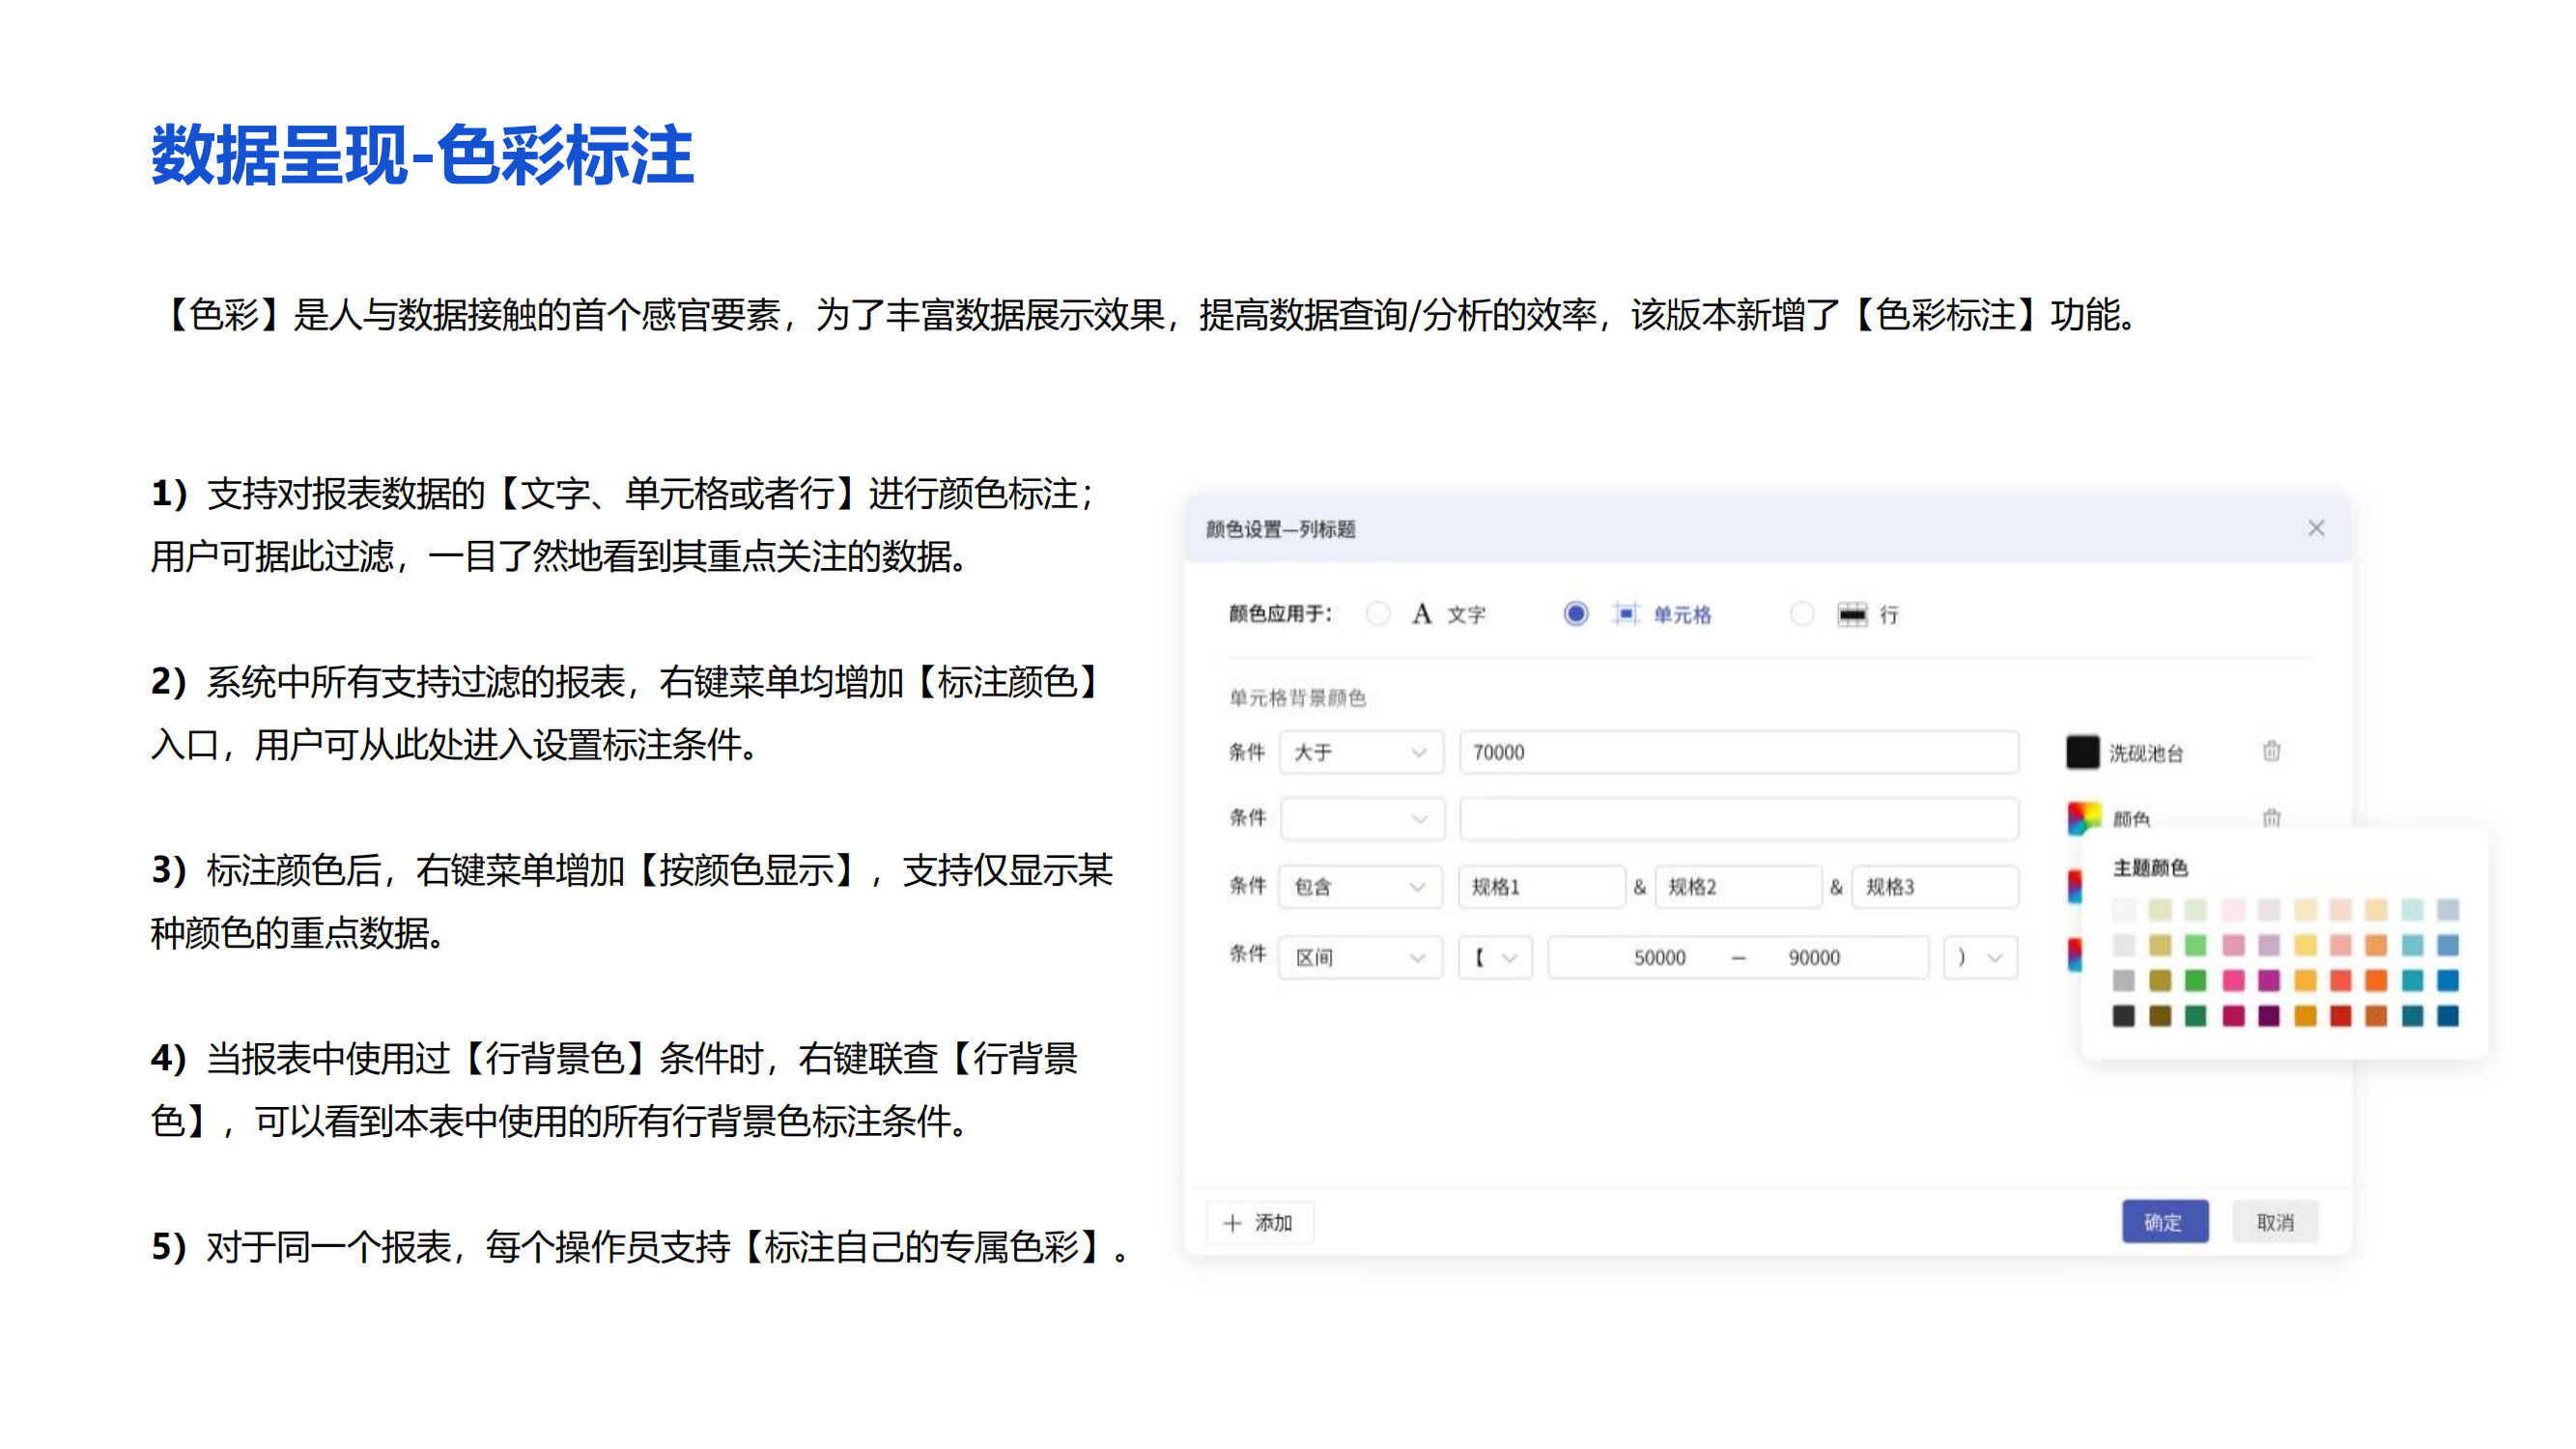Select the 文字 radio button
The image size is (2576, 1449).
coord(1378,614)
